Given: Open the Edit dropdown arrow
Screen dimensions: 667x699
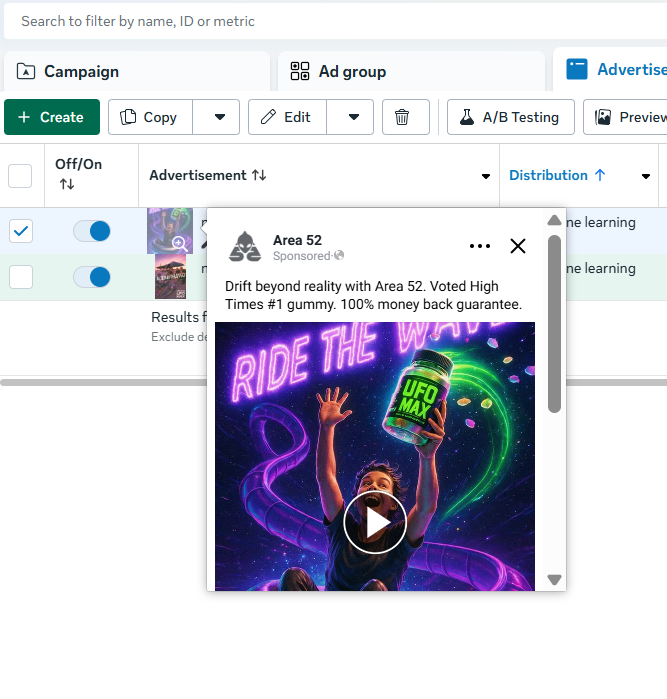Looking at the screenshot, I should pyautogui.click(x=350, y=117).
